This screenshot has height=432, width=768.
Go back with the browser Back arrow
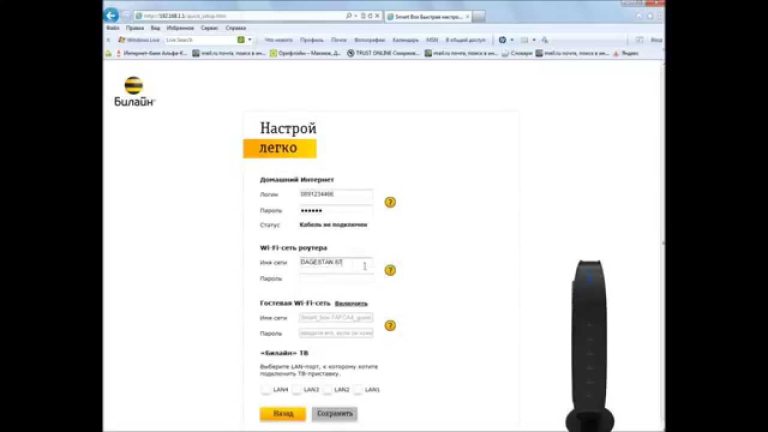[x=111, y=15]
